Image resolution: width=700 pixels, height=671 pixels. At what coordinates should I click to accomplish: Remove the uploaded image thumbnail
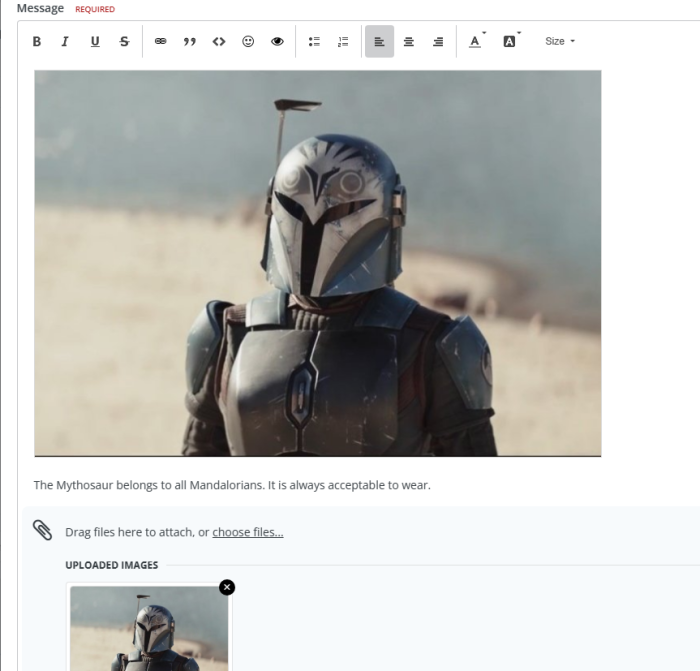[x=227, y=587]
